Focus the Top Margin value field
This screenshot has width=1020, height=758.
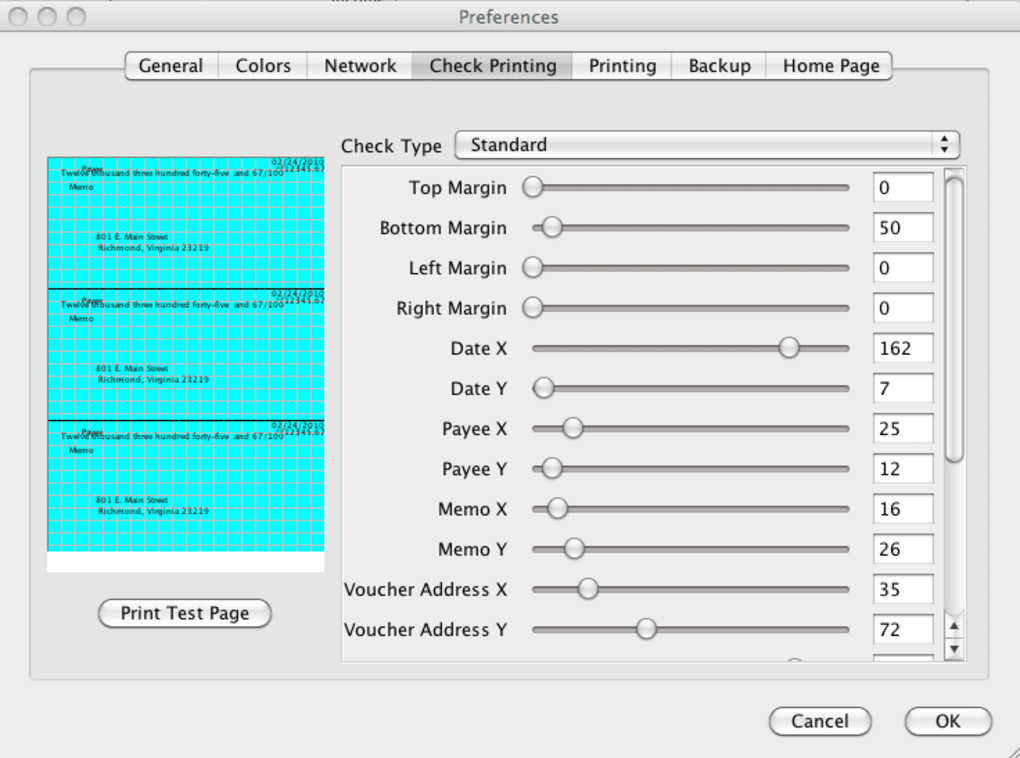tap(903, 187)
